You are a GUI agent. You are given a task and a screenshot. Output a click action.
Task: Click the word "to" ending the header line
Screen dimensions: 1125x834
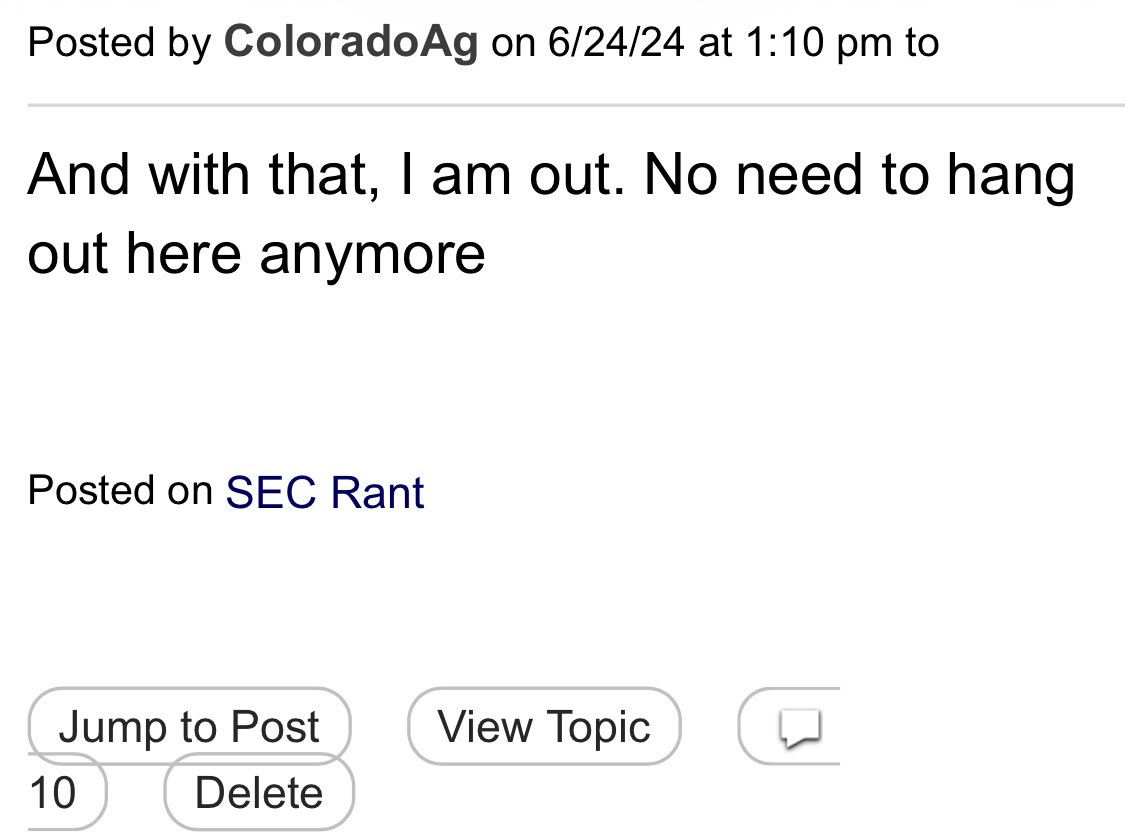(921, 42)
